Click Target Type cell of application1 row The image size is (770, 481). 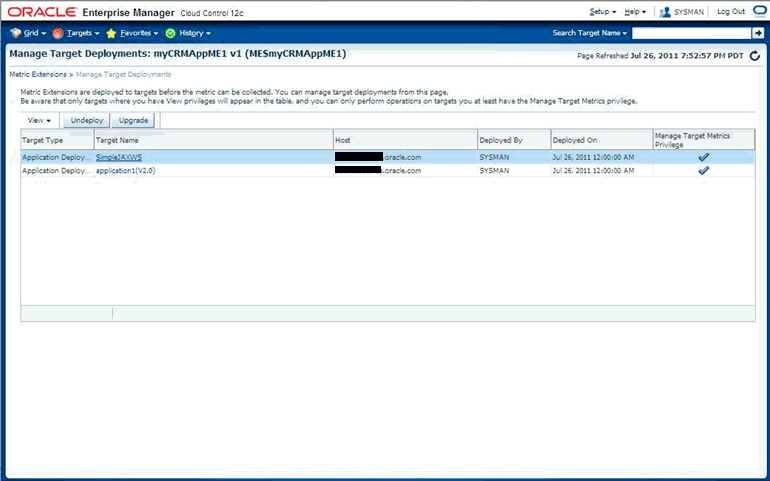pos(56,170)
